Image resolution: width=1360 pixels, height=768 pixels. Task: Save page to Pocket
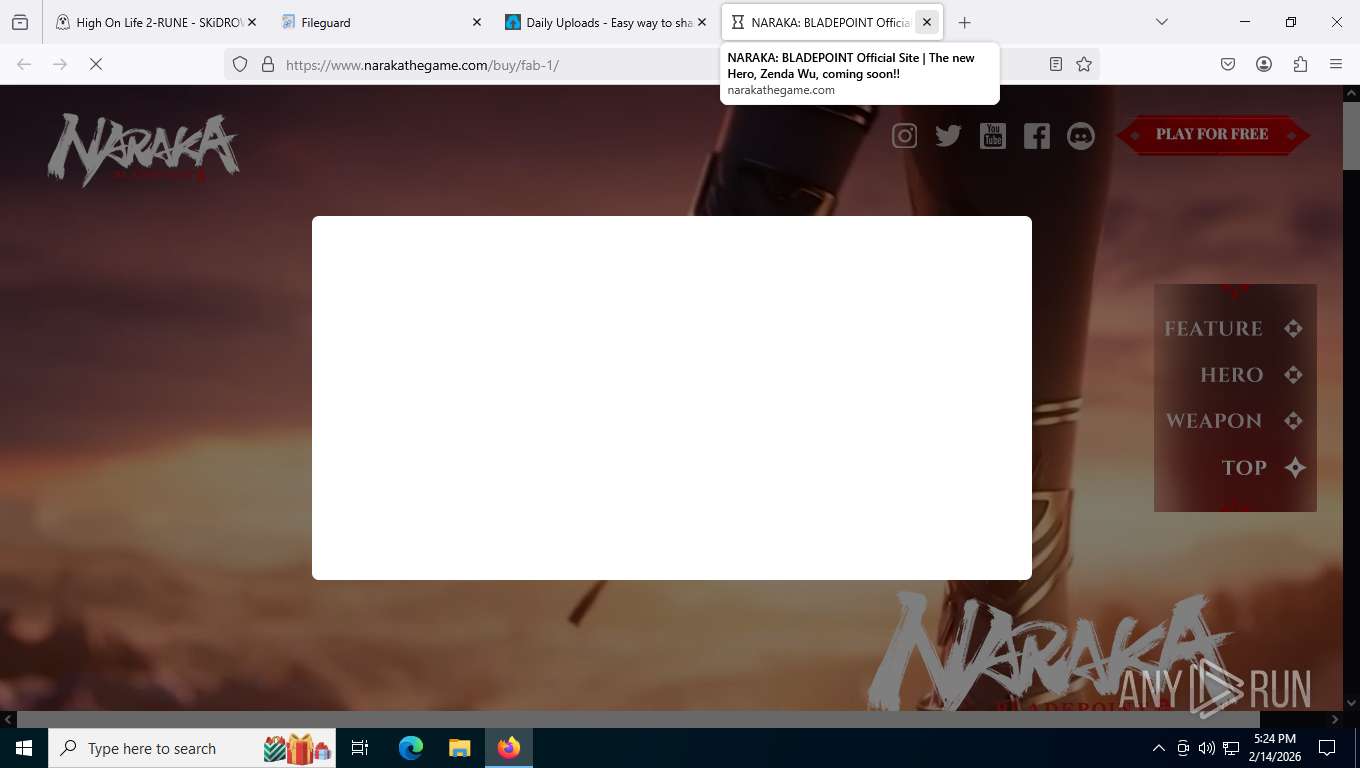(1228, 64)
